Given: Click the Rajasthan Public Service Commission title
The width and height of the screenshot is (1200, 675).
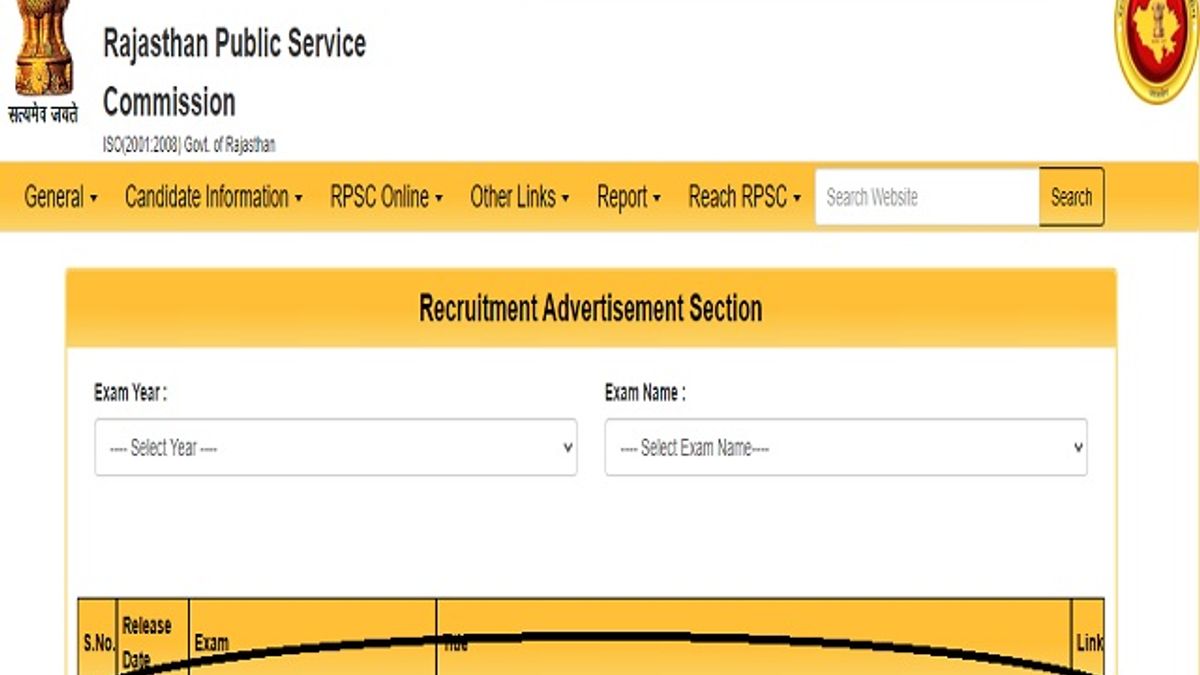Looking at the screenshot, I should (x=234, y=72).
